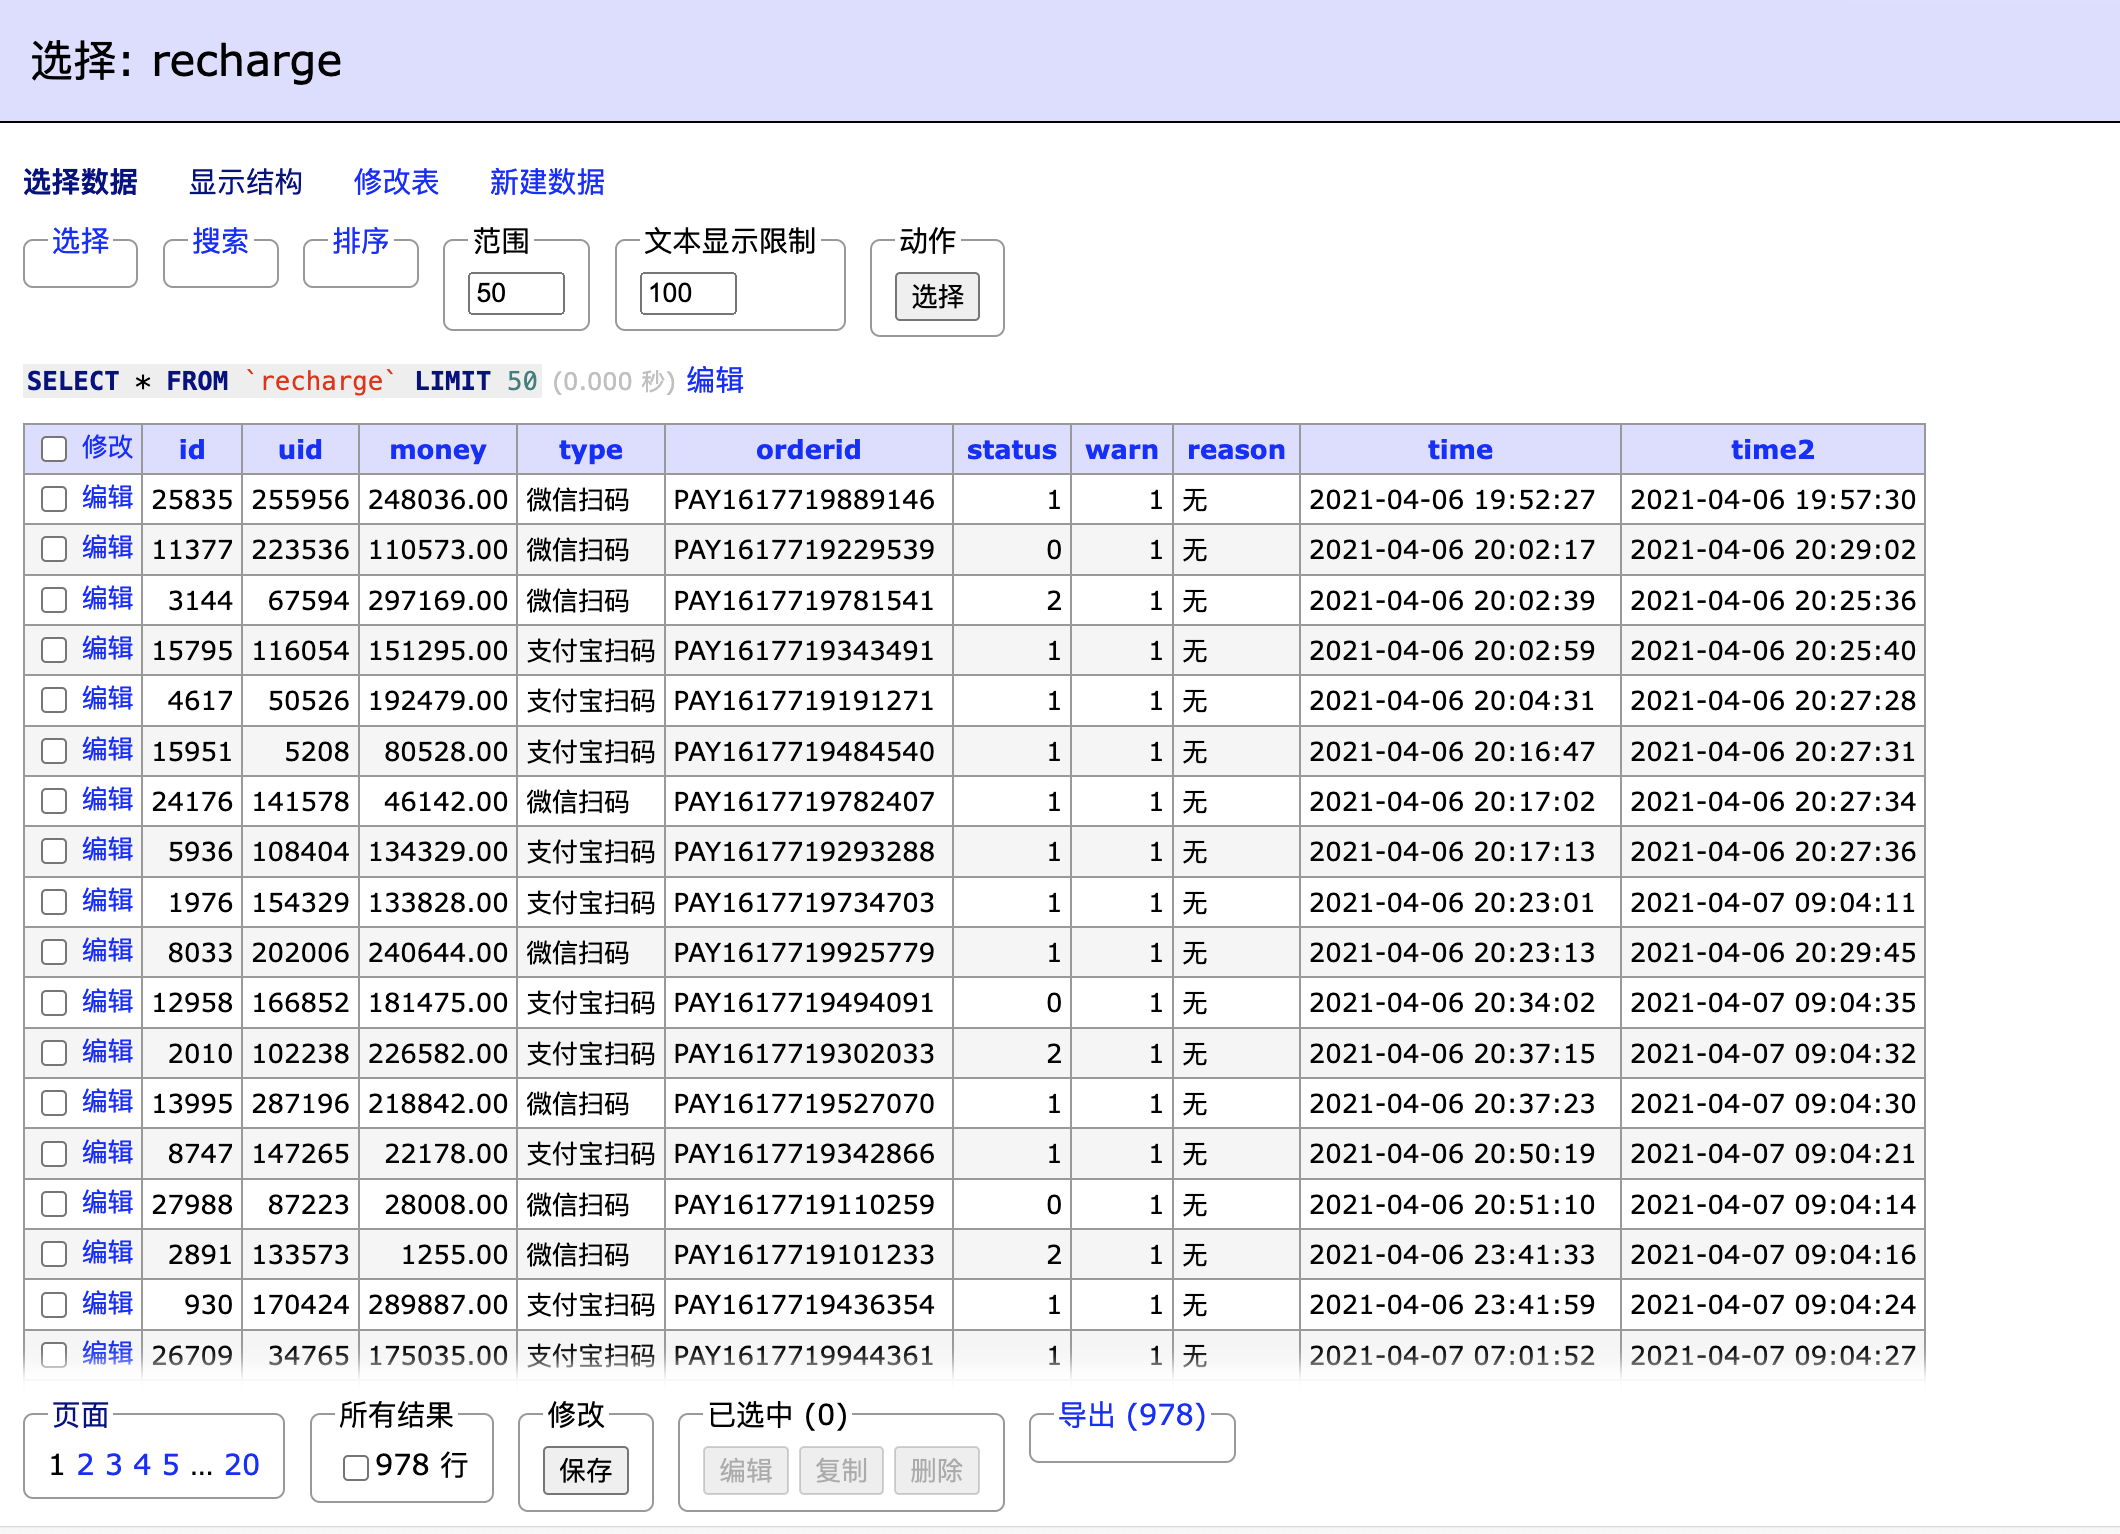Expand the 搜索 fieldset legend

click(x=220, y=241)
